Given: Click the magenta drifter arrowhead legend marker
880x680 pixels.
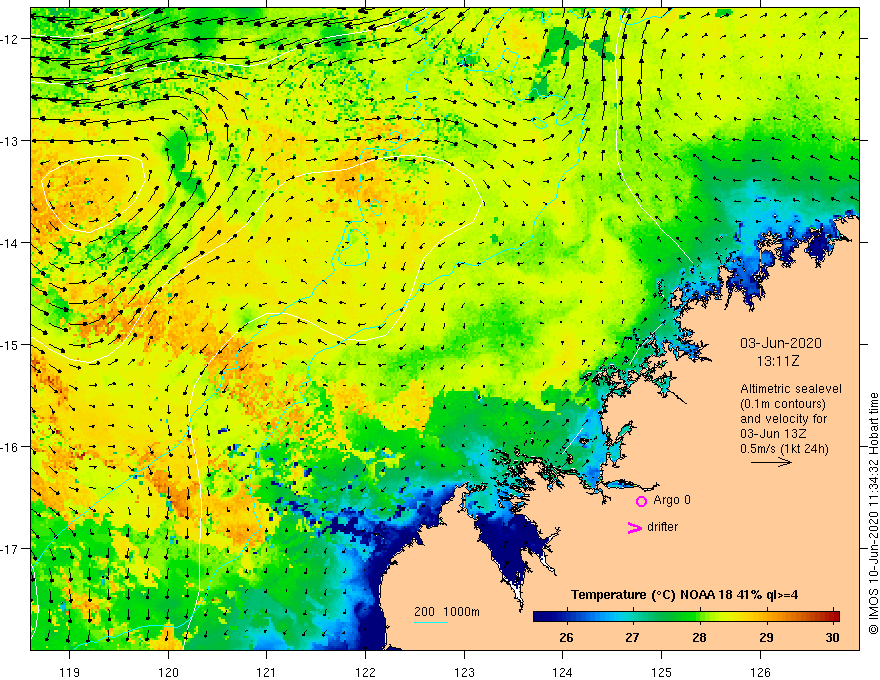Looking at the screenshot, I should [x=634, y=527].
